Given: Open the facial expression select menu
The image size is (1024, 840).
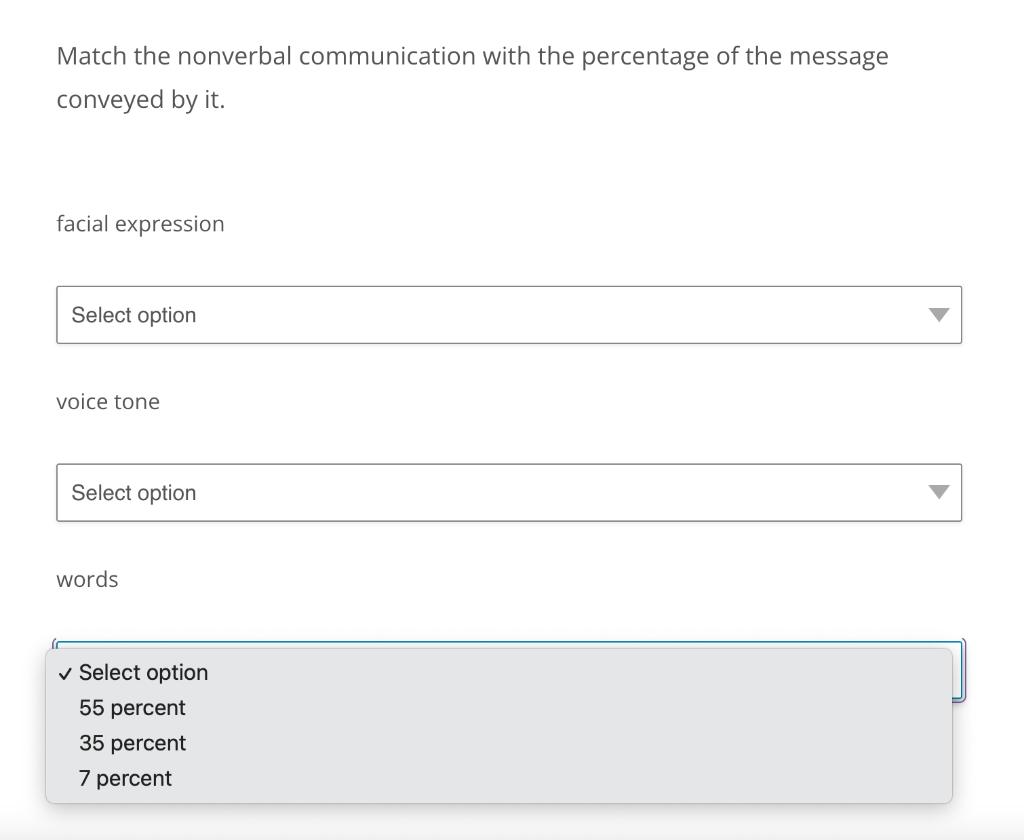Looking at the screenshot, I should pos(509,314).
